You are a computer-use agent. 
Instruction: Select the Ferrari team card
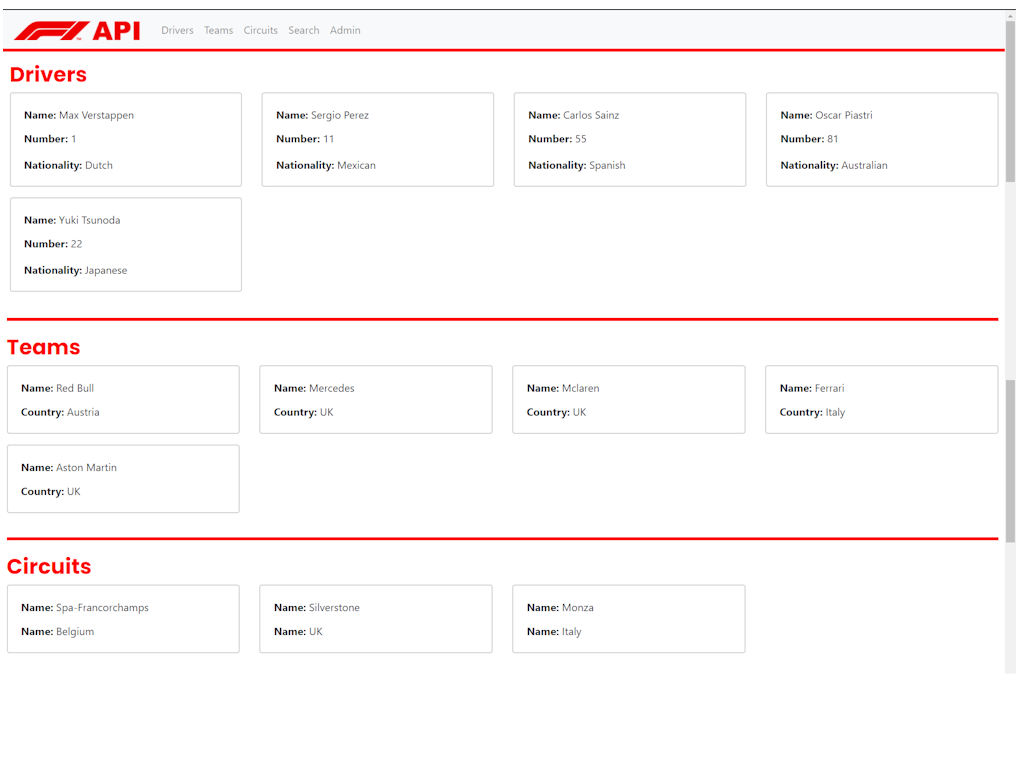(x=882, y=400)
